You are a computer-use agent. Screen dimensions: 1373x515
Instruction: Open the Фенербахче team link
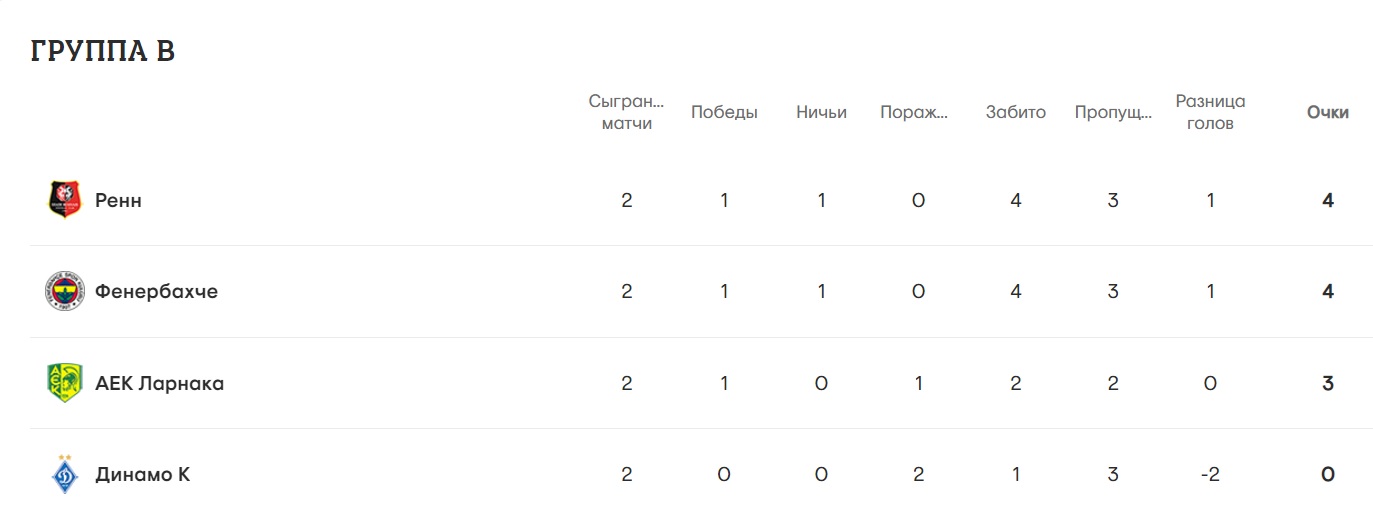click(x=156, y=292)
